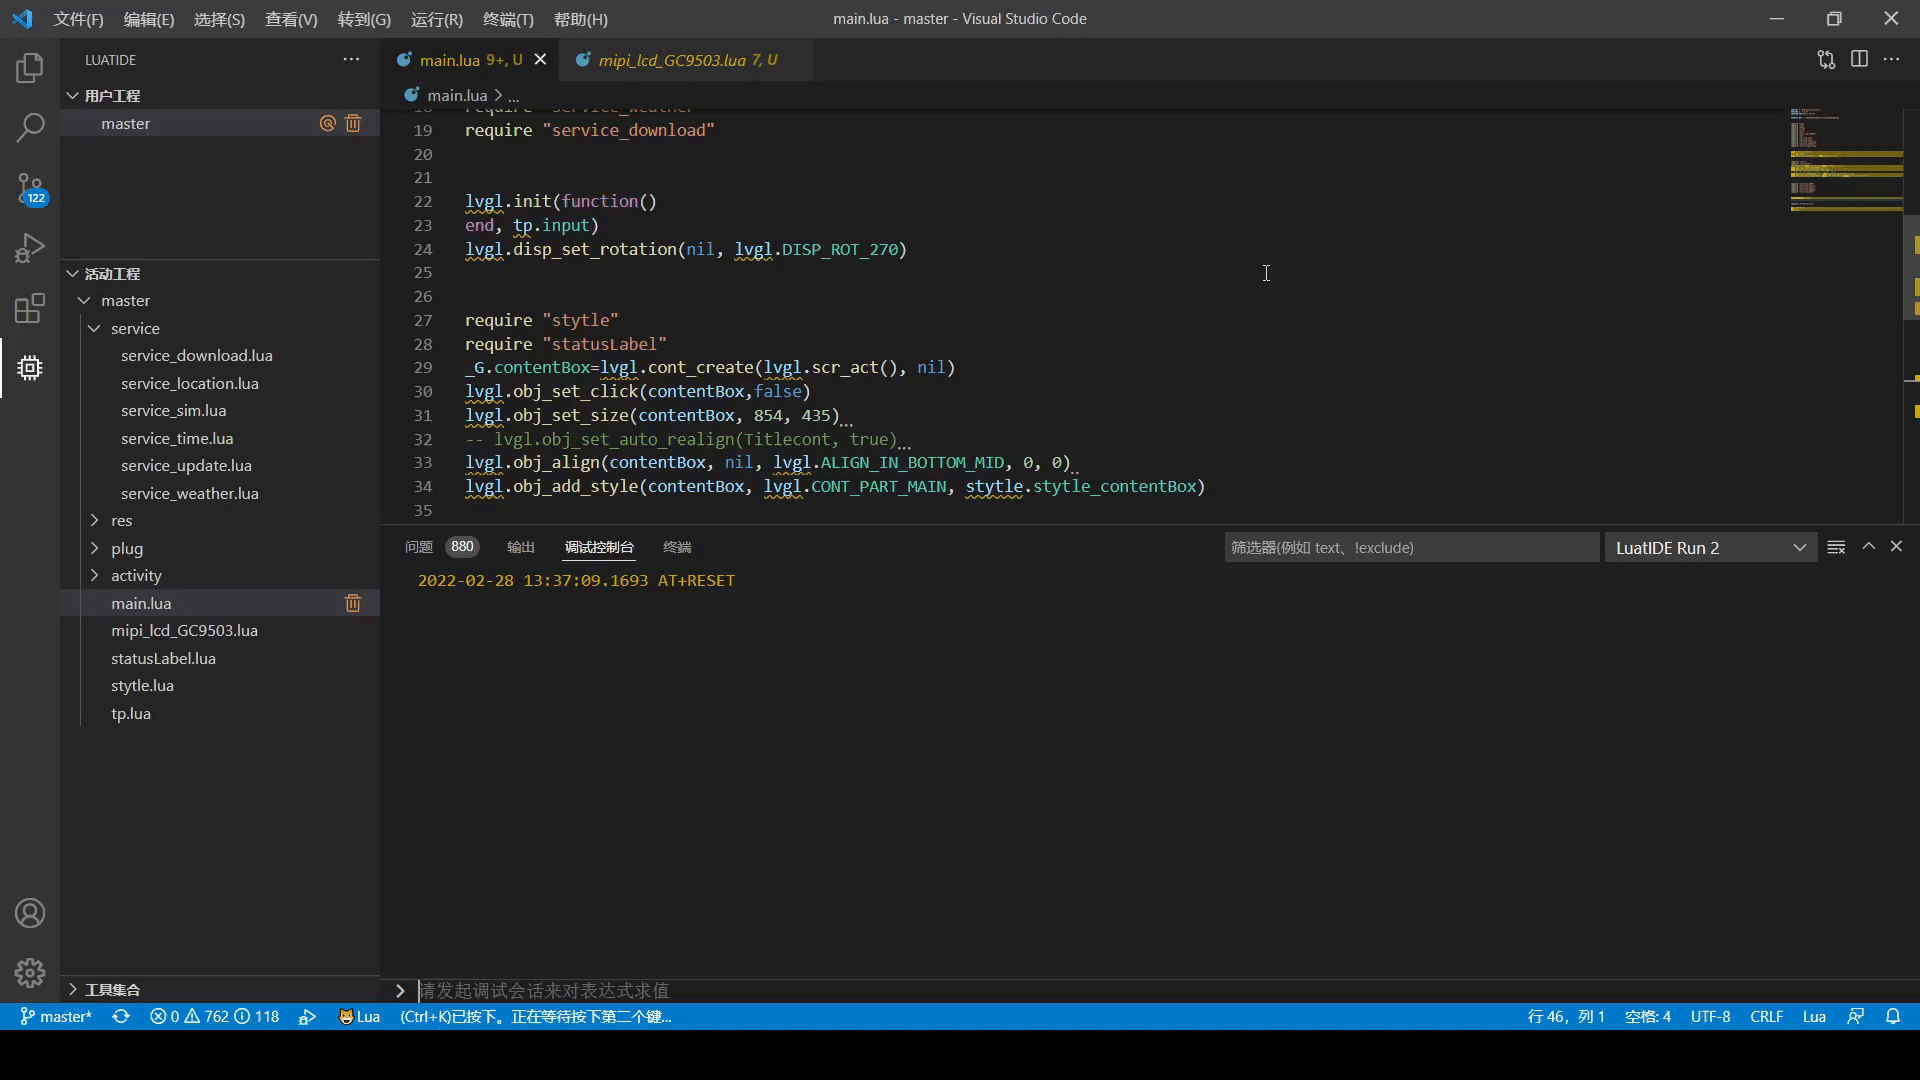Viewport: 1920px width, 1080px height.
Task: Switch to the 输出 panel tab
Action: (x=521, y=547)
